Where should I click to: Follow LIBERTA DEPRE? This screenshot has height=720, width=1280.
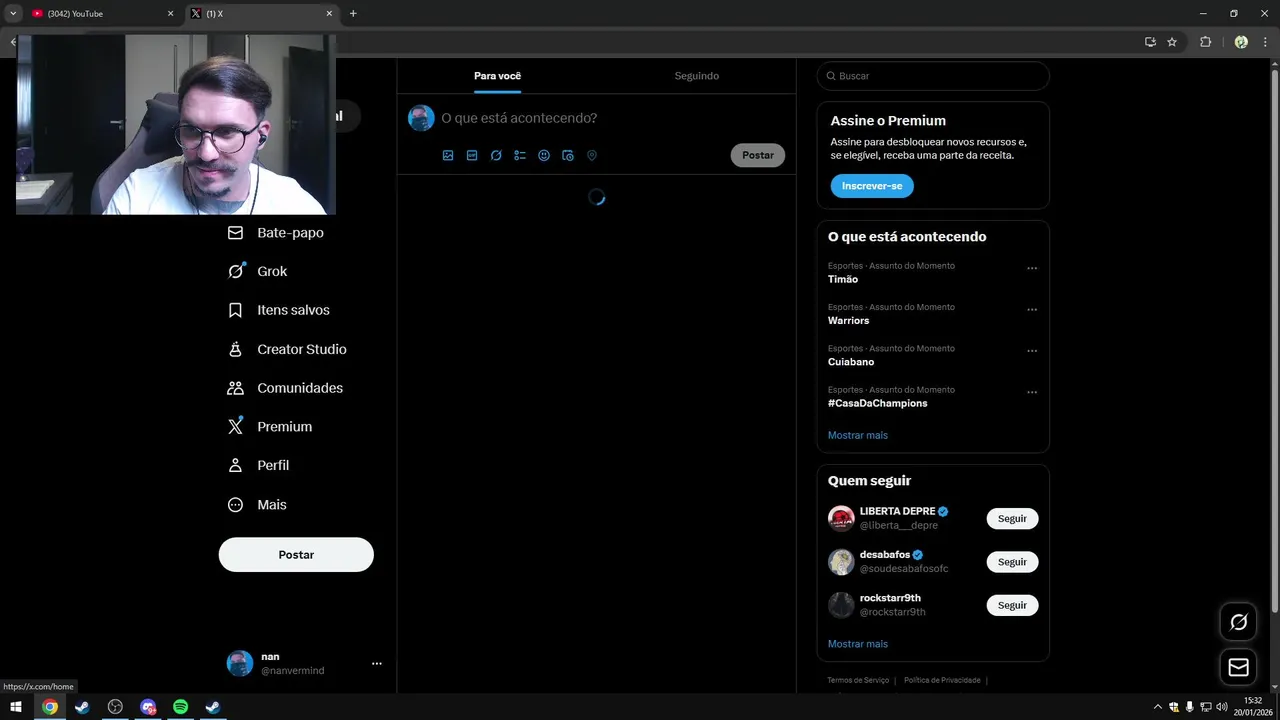1012,519
